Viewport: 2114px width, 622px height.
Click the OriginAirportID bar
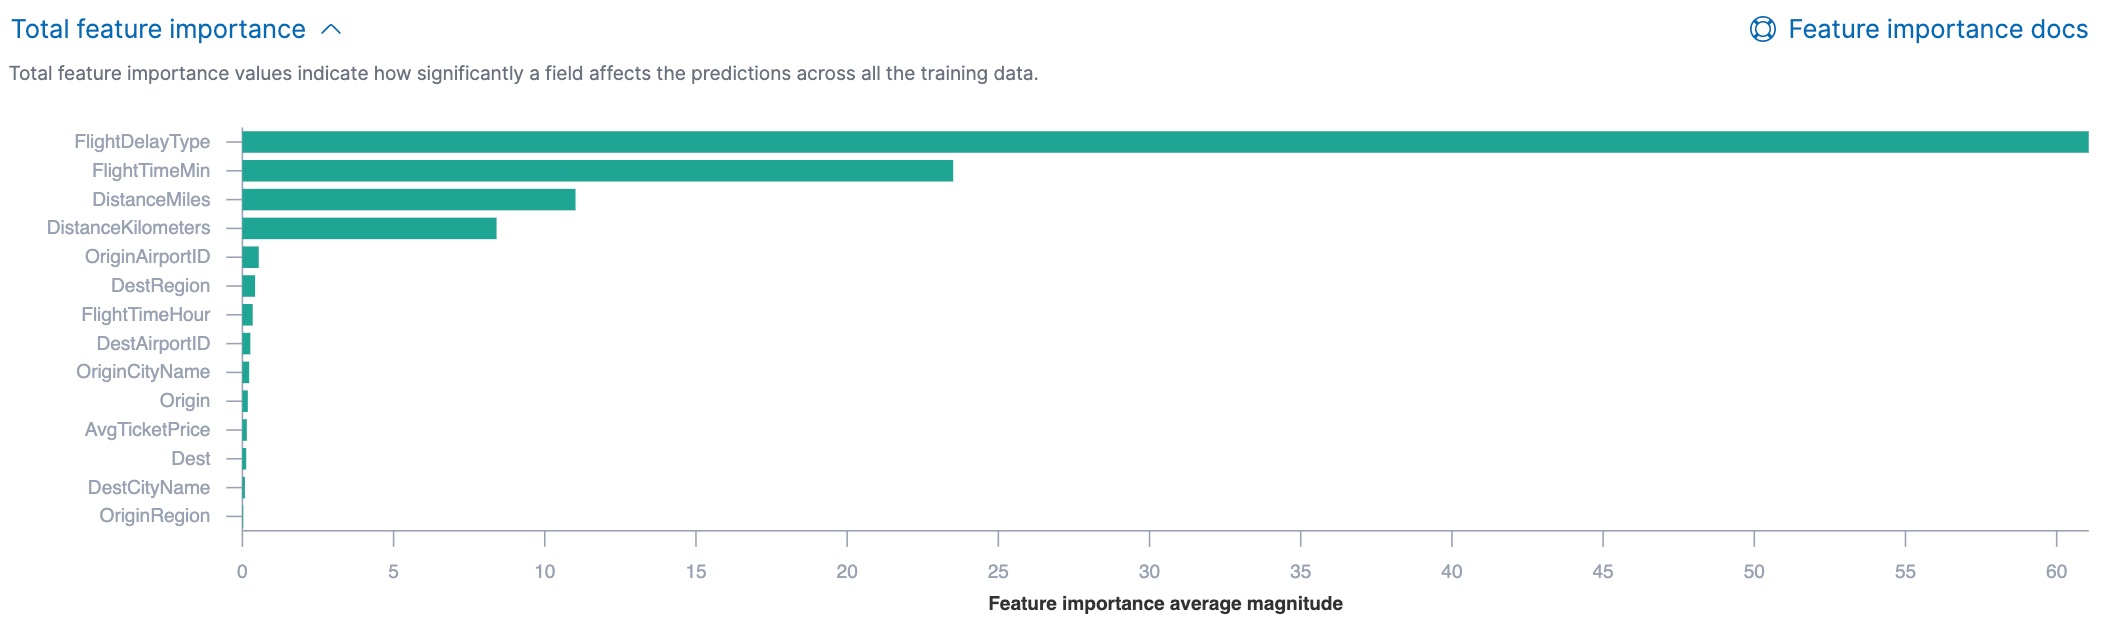[251, 256]
